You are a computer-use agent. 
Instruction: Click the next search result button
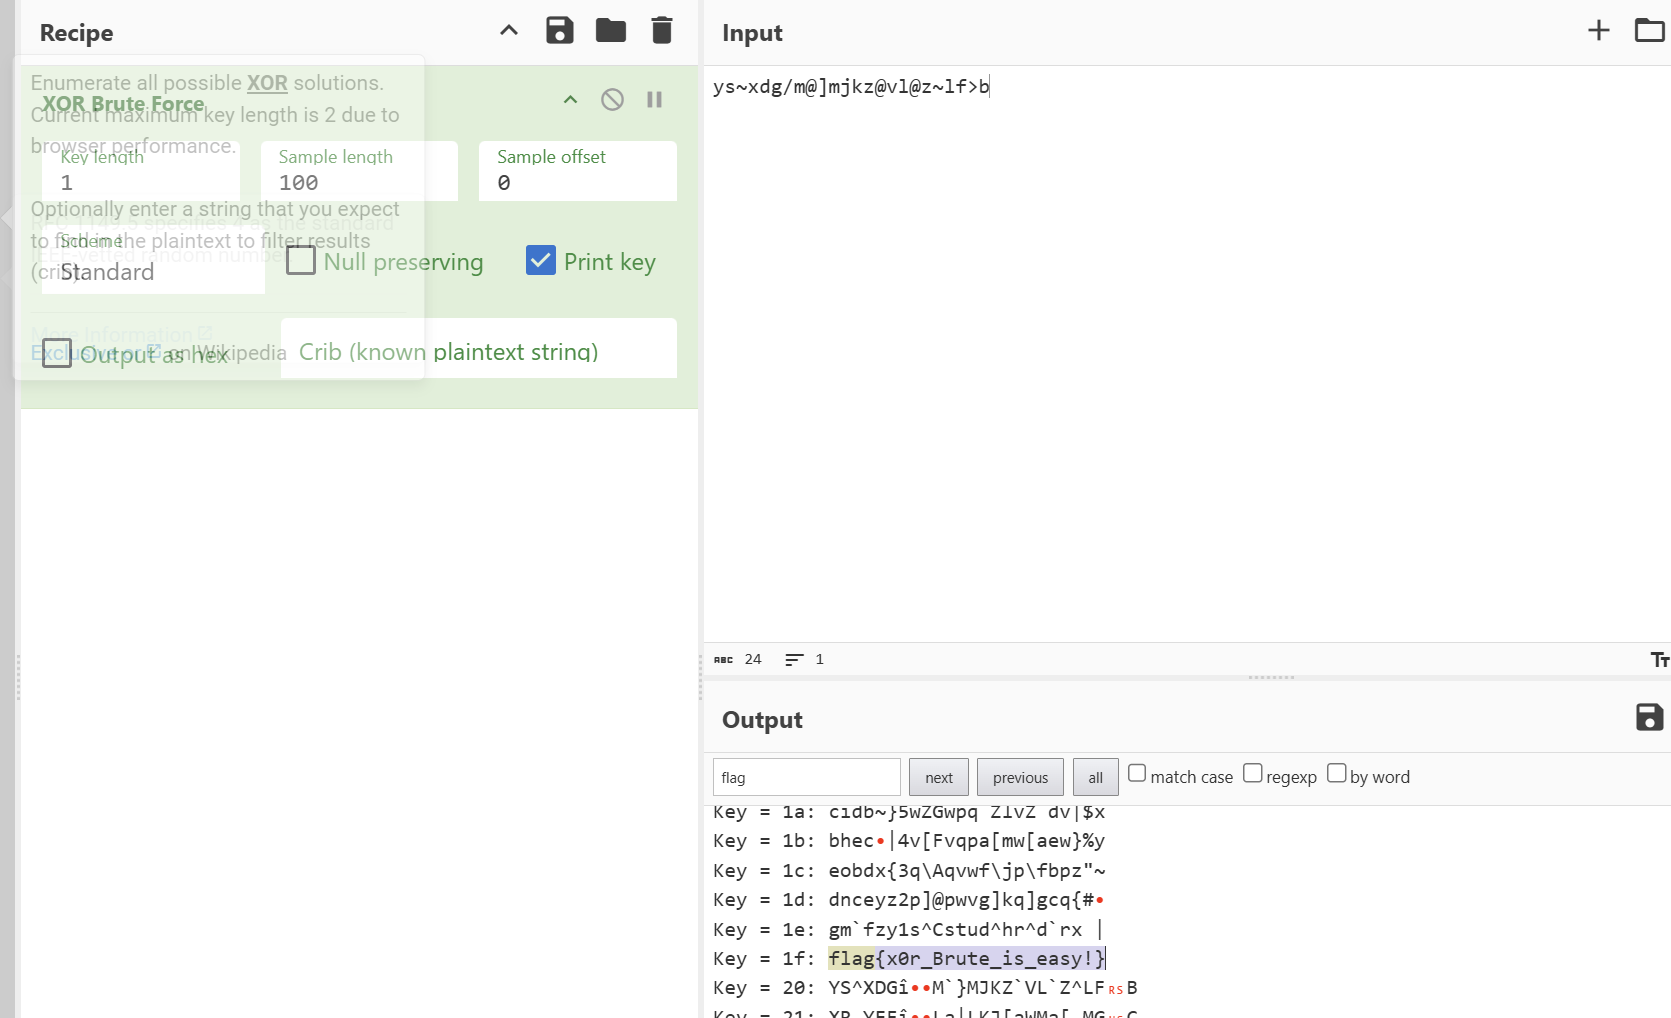tap(938, 777)
